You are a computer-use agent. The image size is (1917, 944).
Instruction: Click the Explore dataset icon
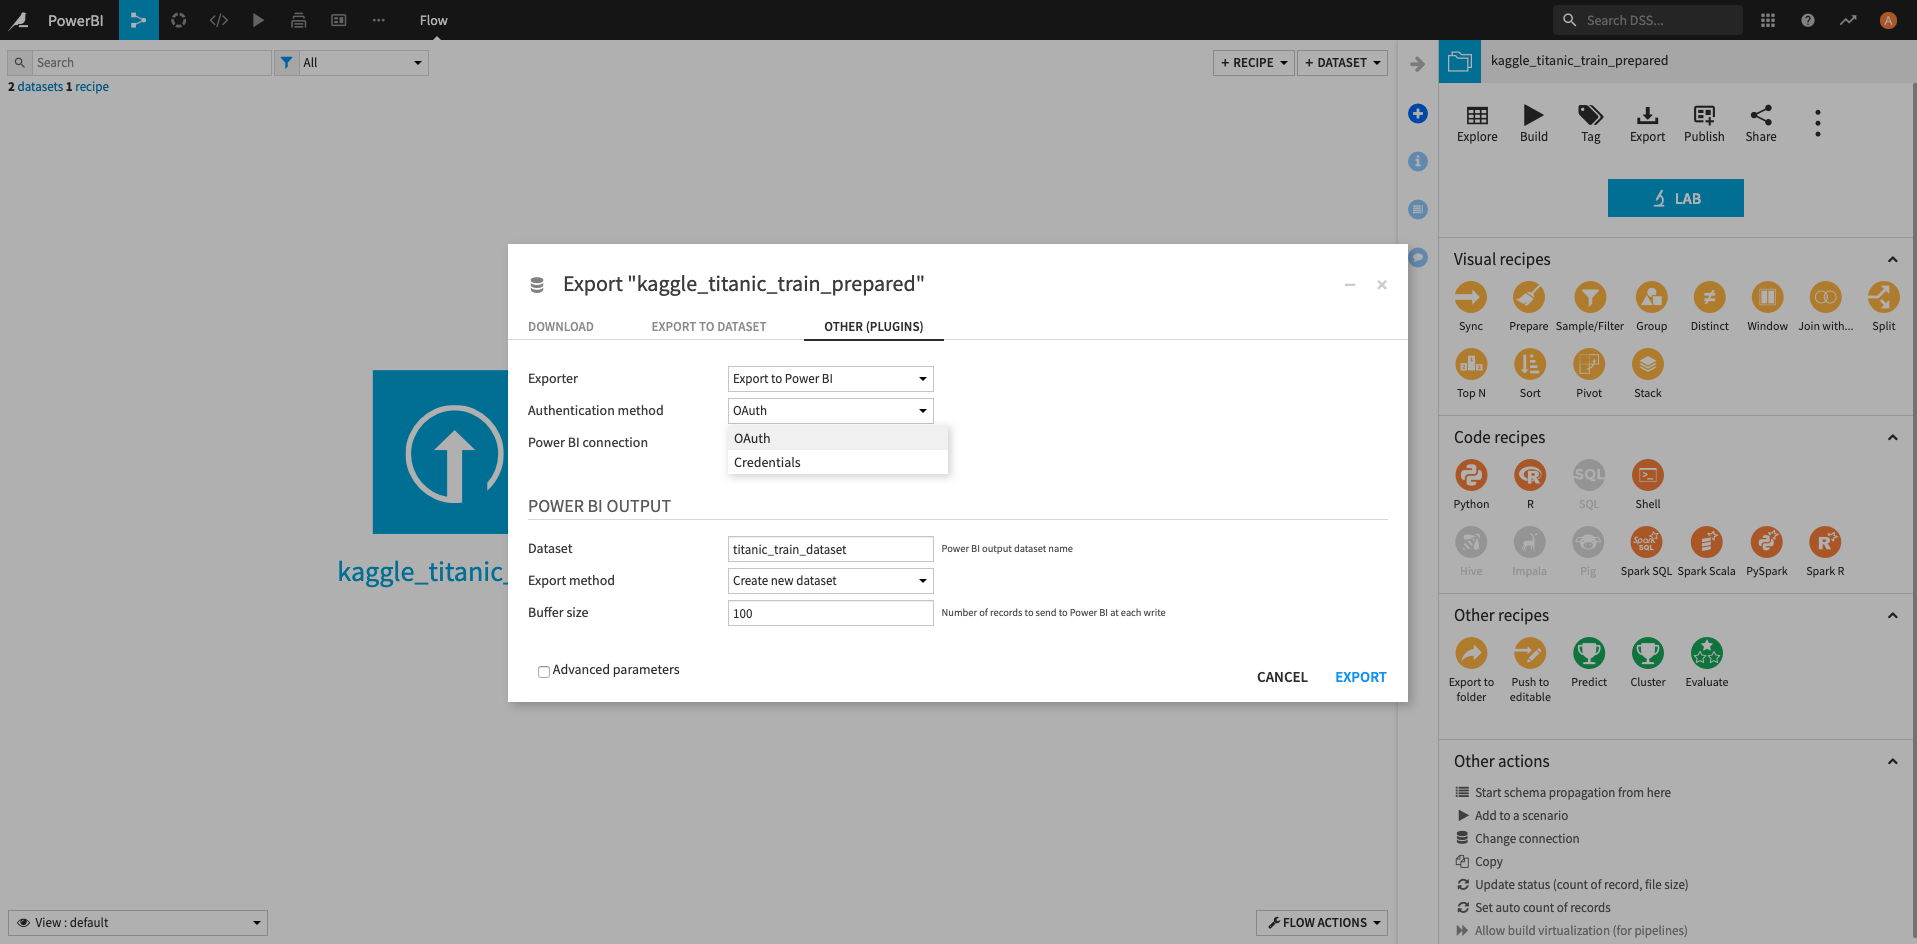pos(1477,116)
